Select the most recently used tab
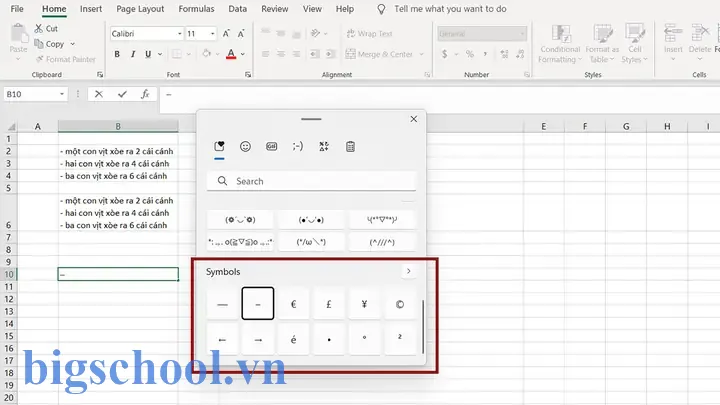The width and height of the screenshot is (720, 405). click(219, 146)
